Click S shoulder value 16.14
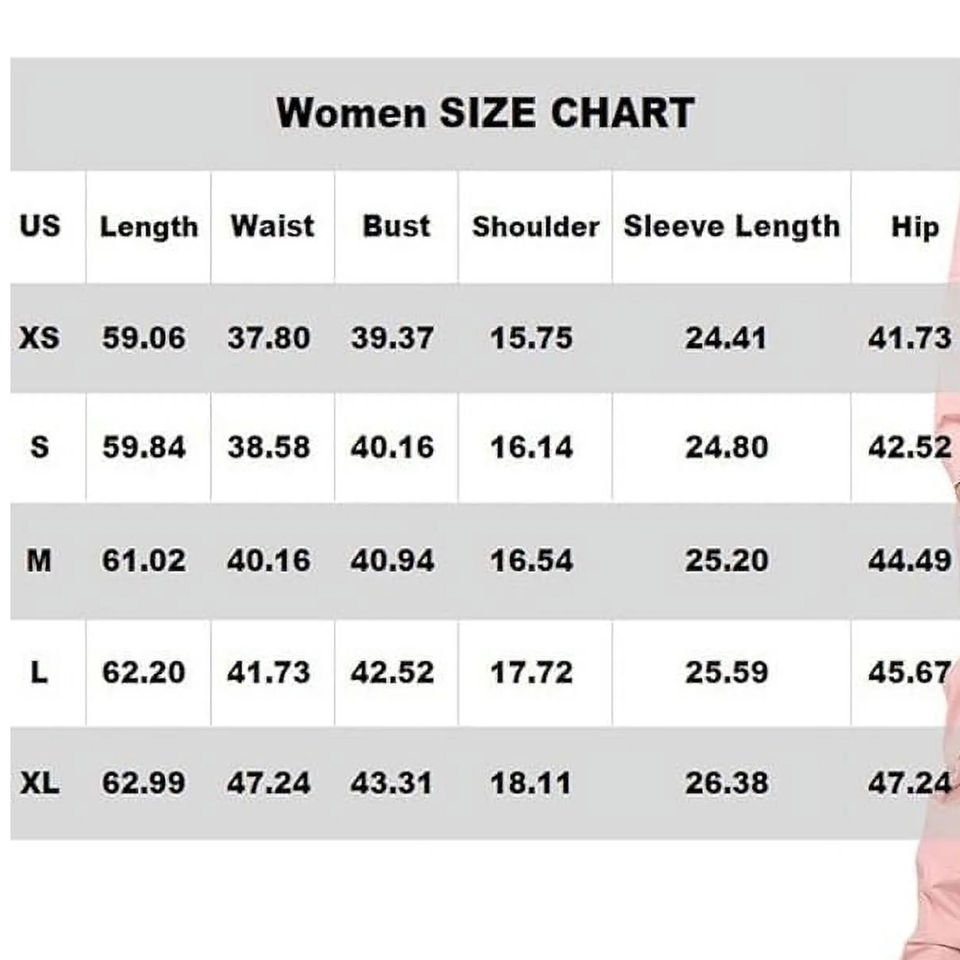Image resolution: width=960 pixels, height=960 pixels. (x=531, y=447)
